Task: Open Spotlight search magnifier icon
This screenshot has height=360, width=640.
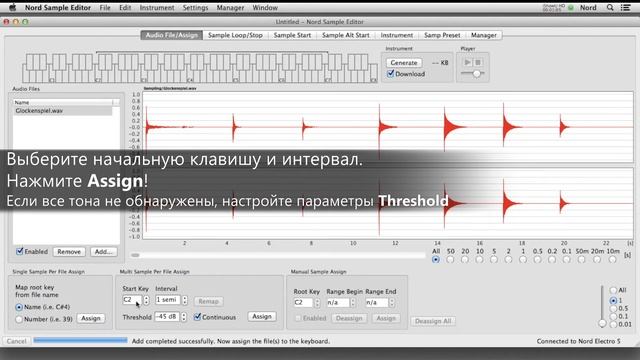Action: click(610, 7)
